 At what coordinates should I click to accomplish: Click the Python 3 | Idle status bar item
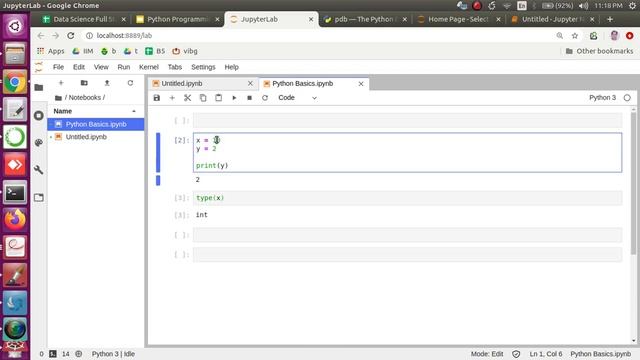click(x=113, y=354)
